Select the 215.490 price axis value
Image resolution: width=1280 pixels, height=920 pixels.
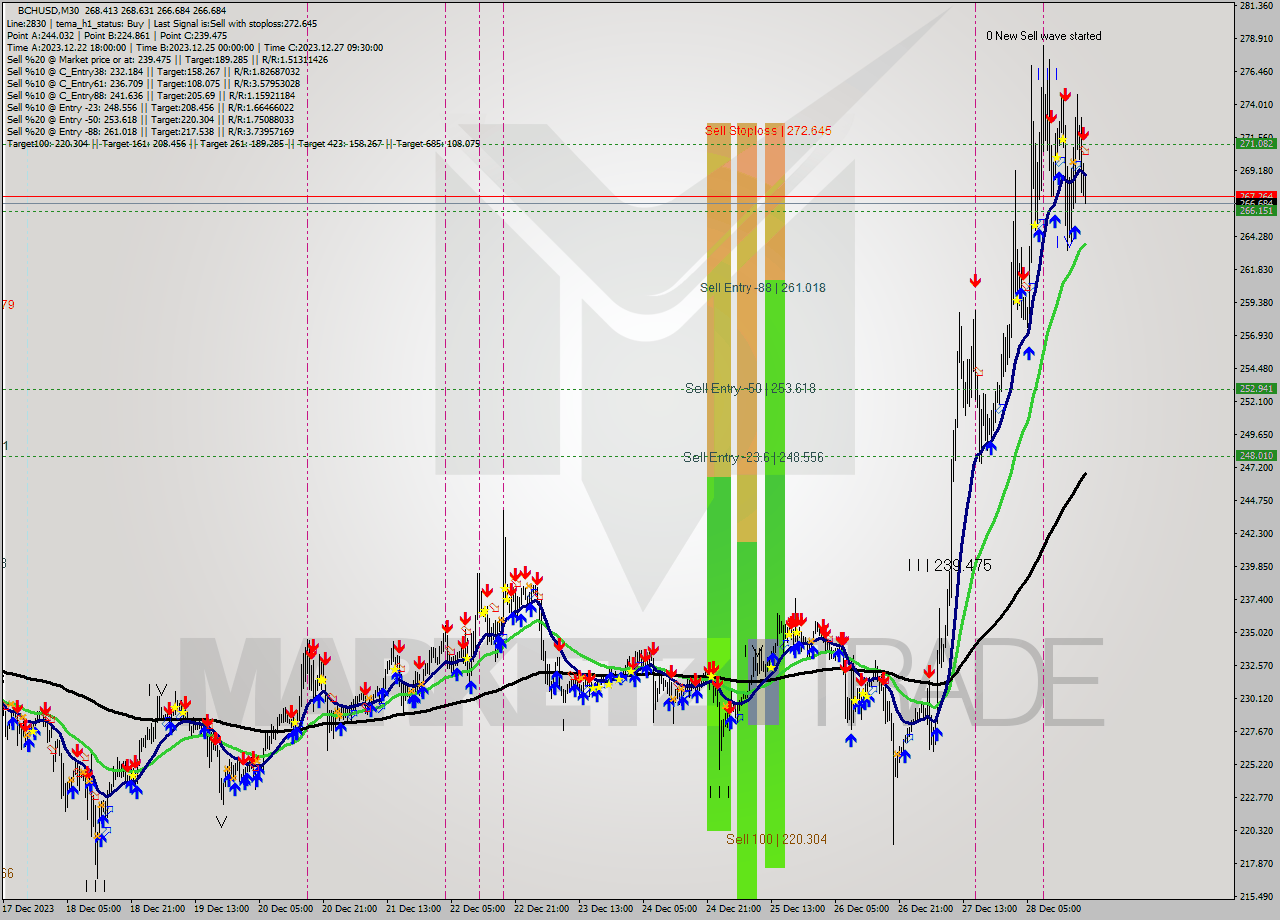click(1256, 897)
